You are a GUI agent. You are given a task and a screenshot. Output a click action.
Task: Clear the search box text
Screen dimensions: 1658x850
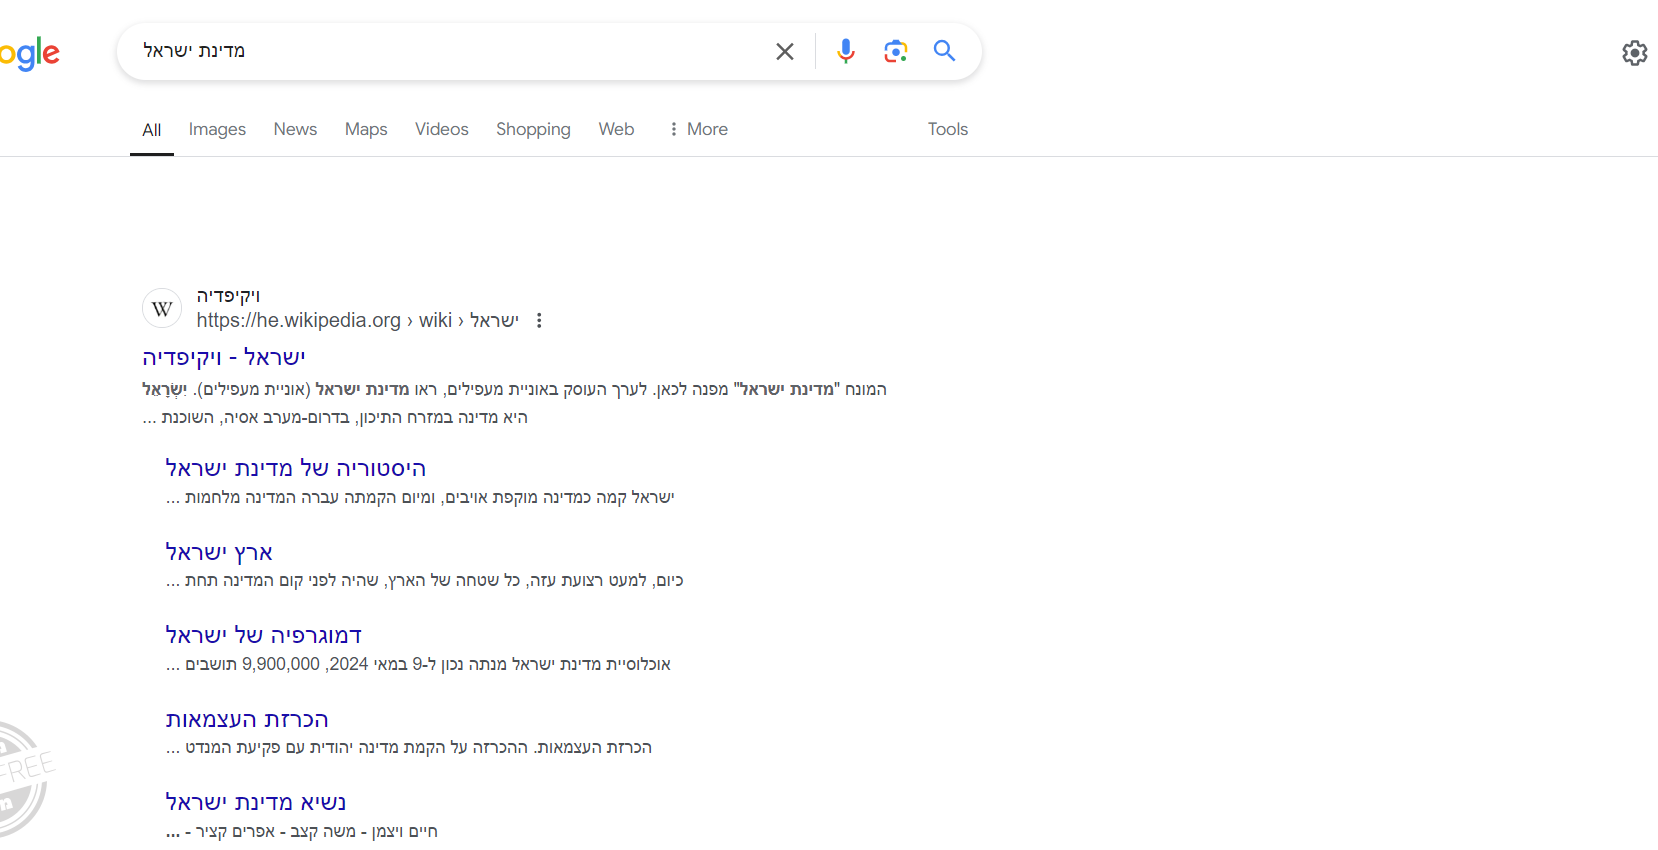pos(785,51)
